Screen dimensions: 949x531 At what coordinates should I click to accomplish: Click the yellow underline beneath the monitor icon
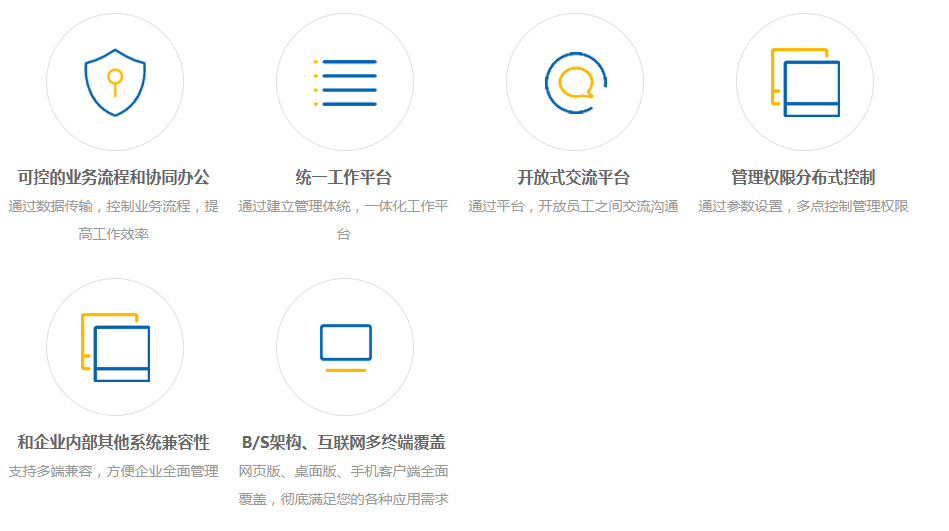pyautogui.click(x=345, y=370)
